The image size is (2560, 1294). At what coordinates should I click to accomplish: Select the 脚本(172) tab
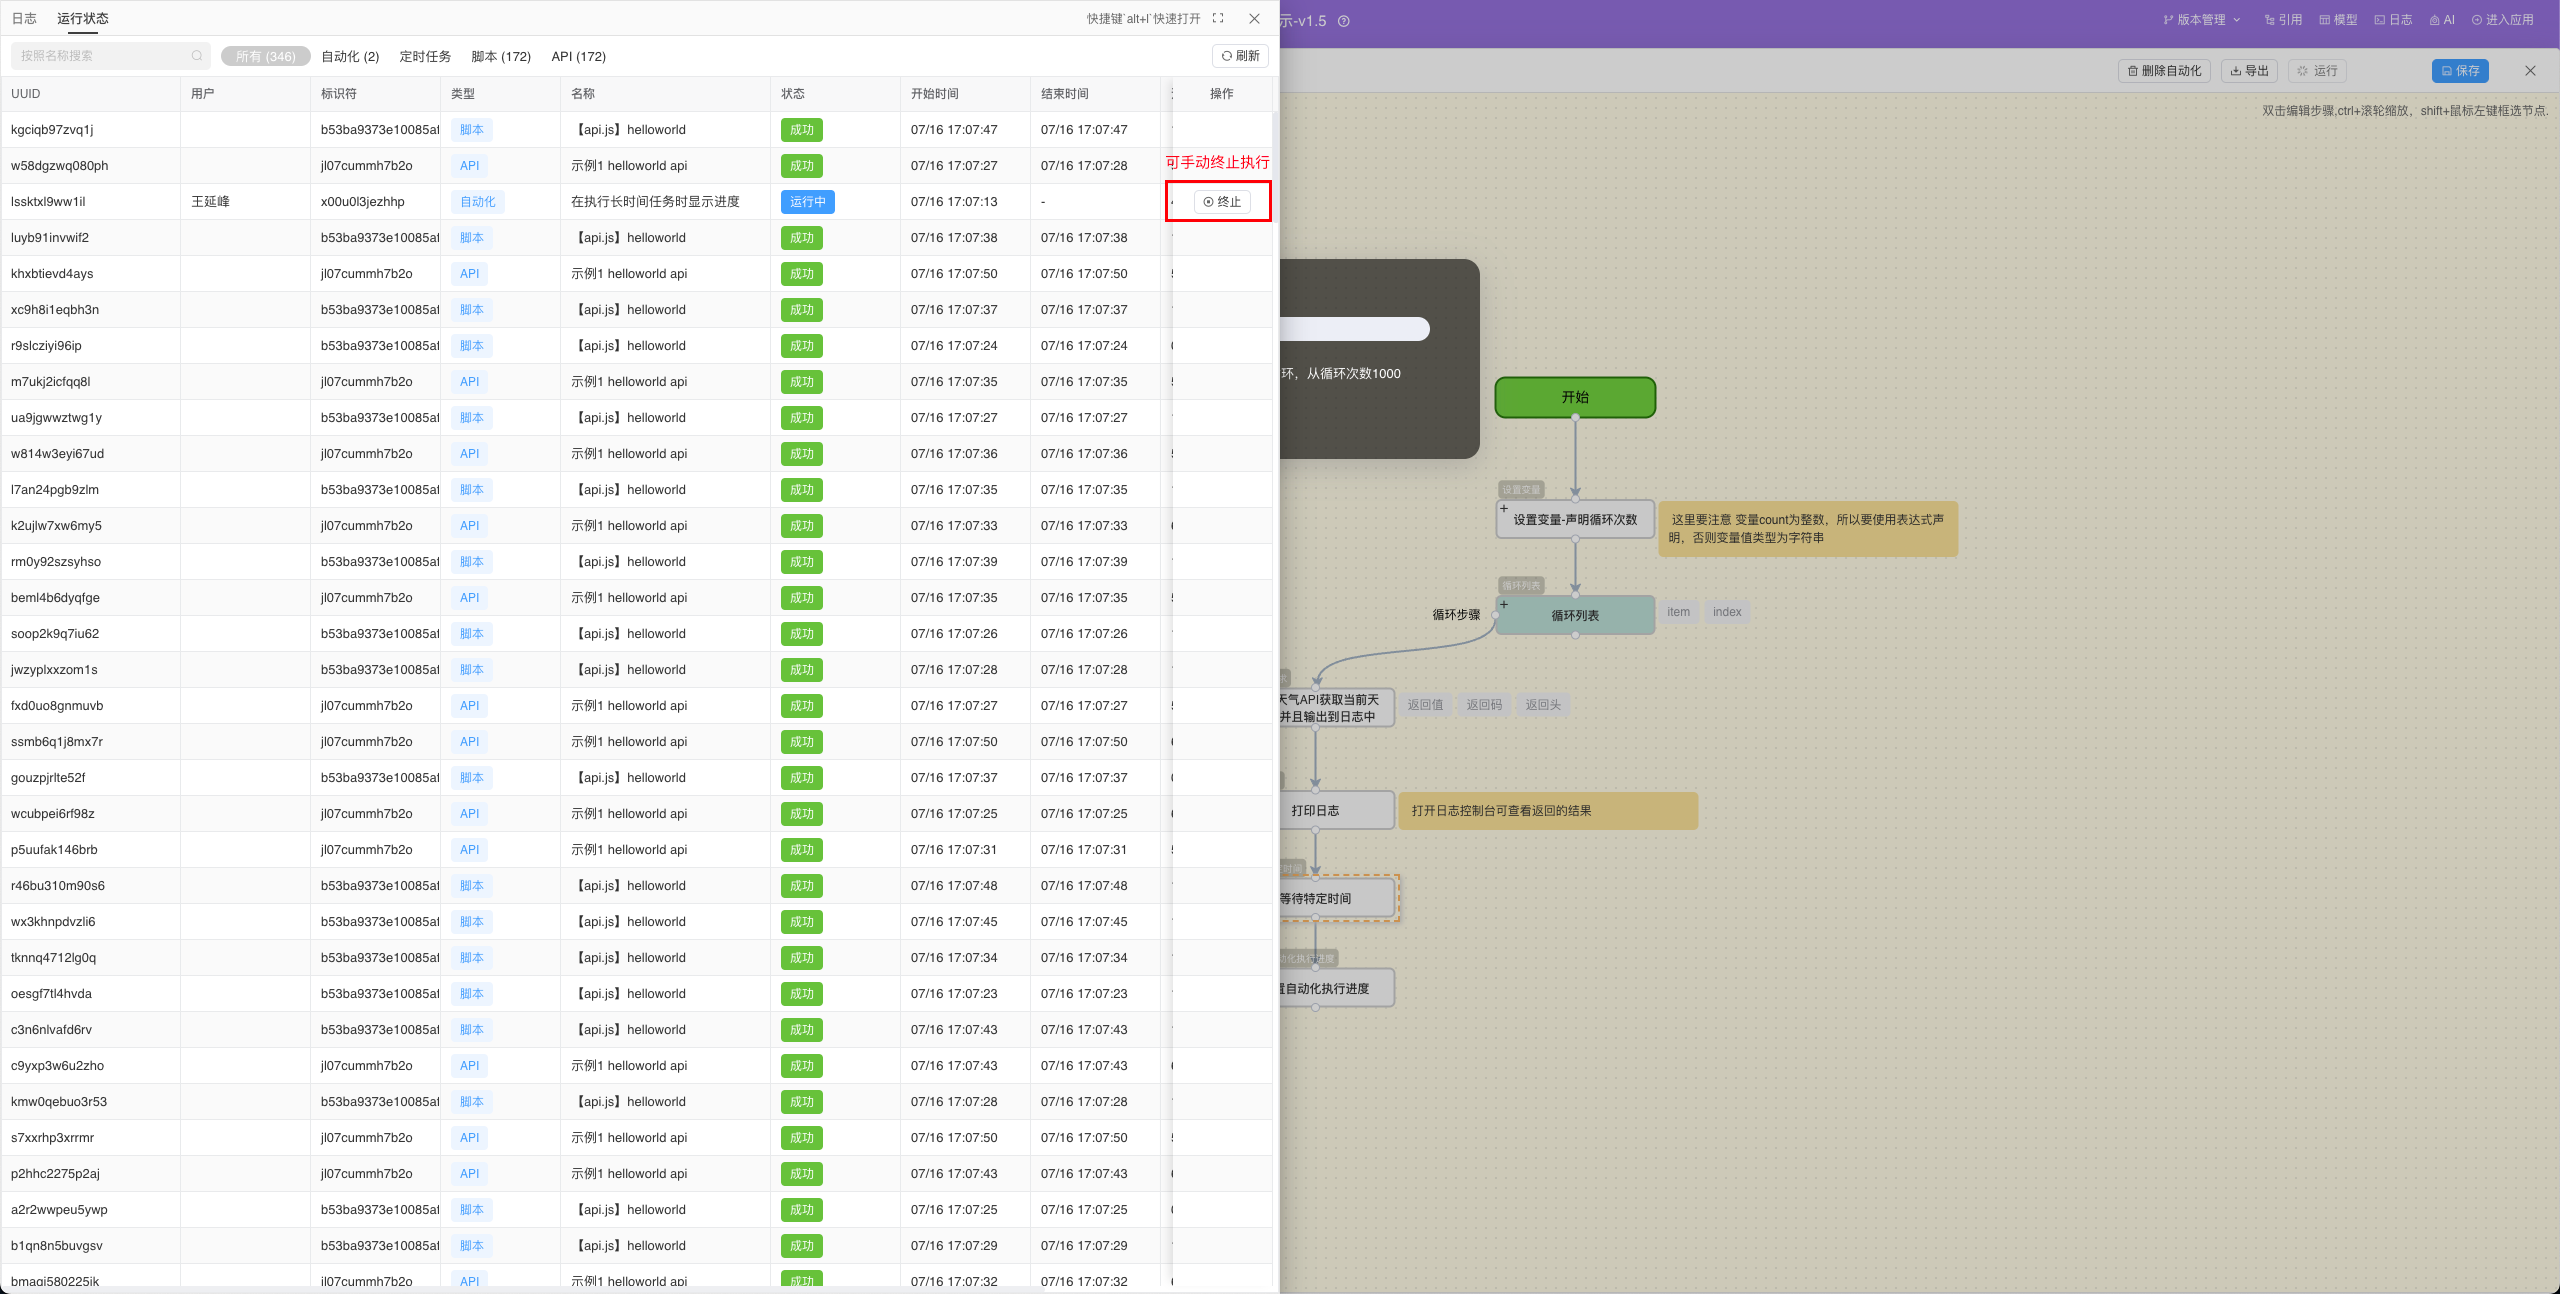pos(500,56)
